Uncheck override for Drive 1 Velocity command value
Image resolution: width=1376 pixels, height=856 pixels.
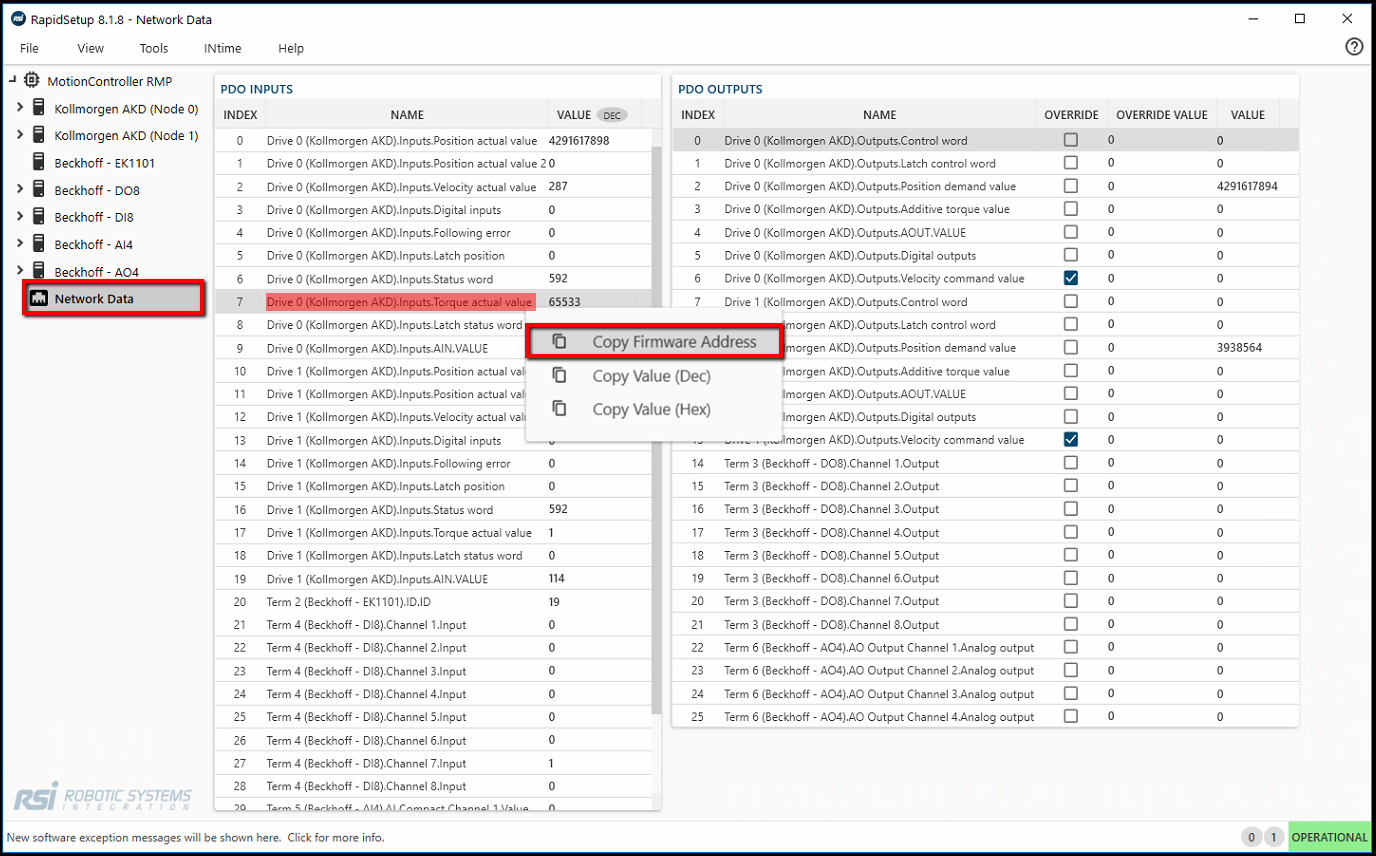pos(1071,440)
